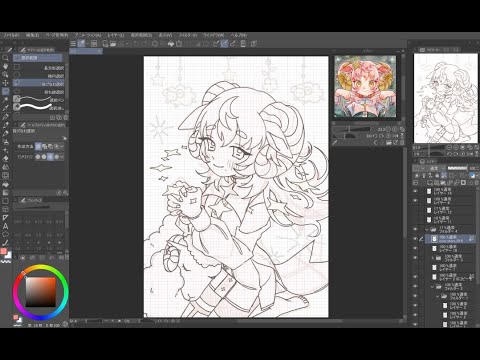480x360 pixels.
Task: Click the Open file folder icon in command bar
Action: [113, 44]
